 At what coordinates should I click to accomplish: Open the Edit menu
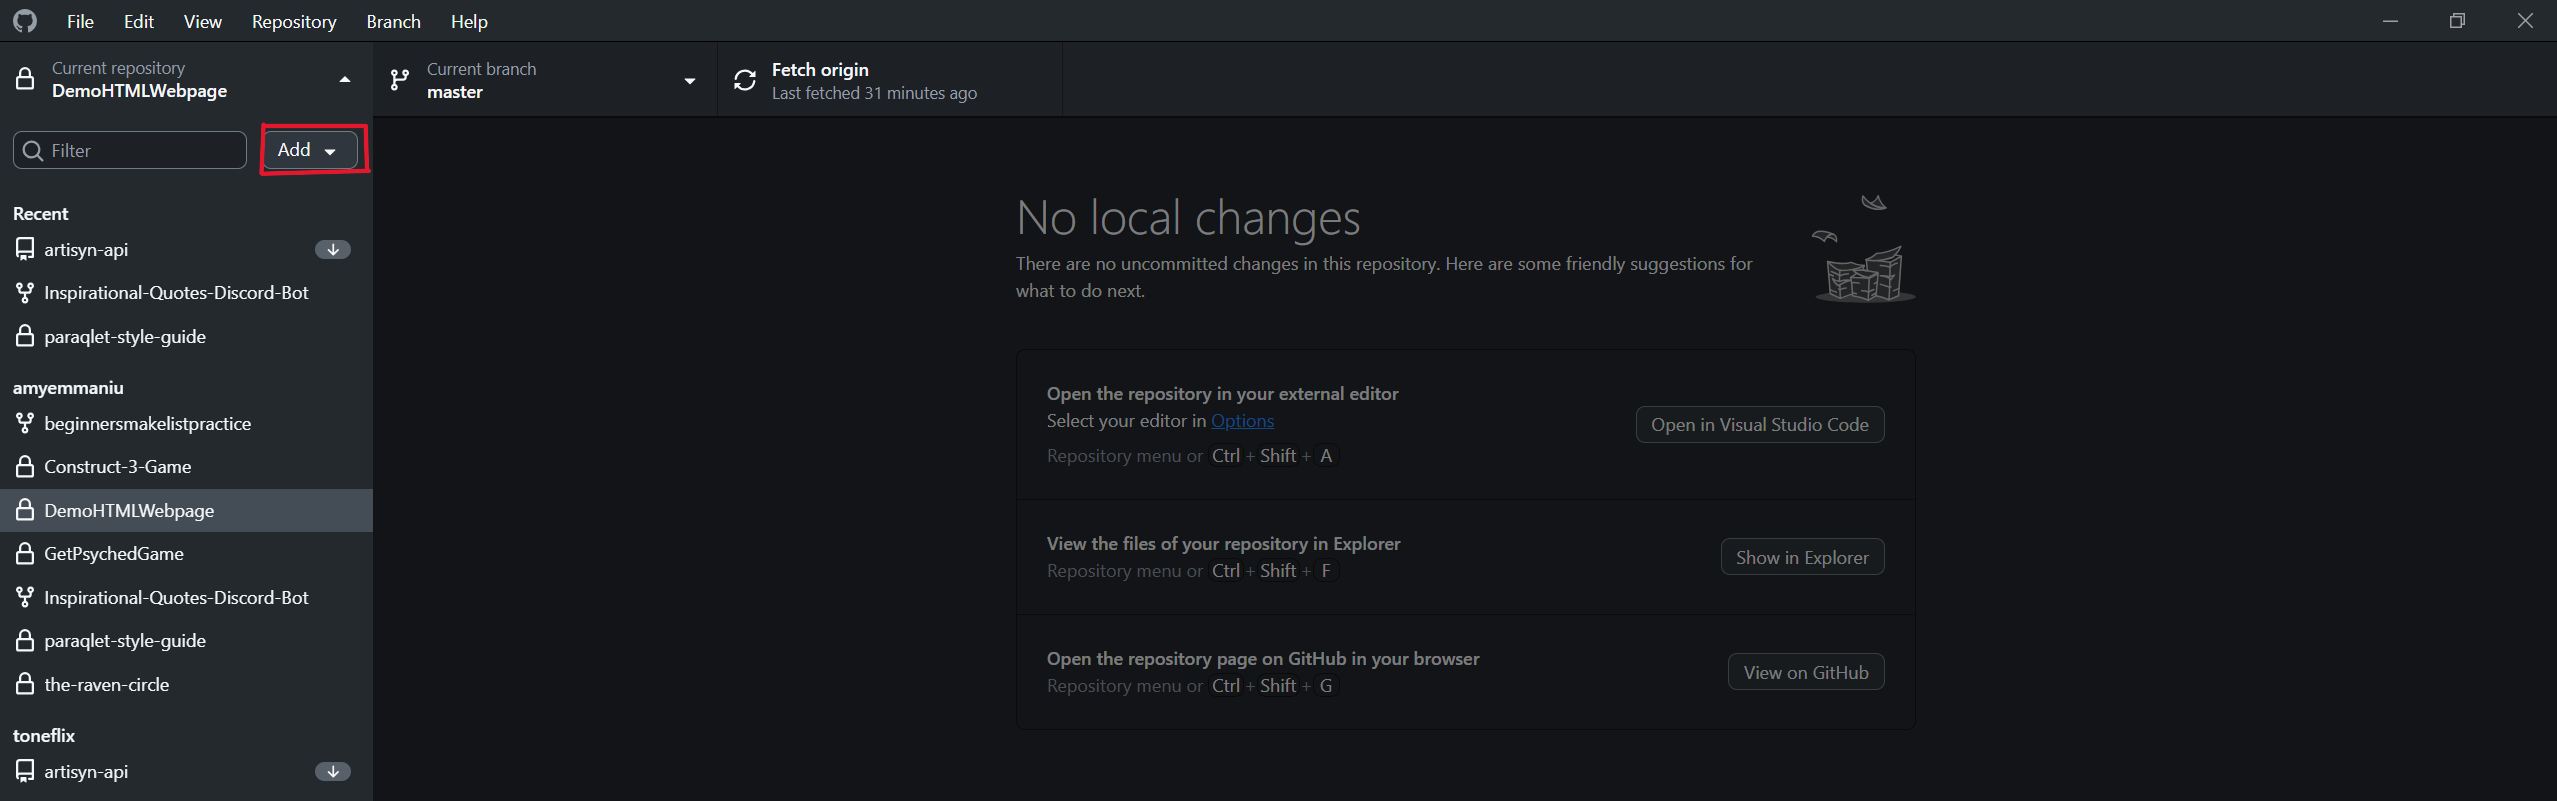point(139,21)
